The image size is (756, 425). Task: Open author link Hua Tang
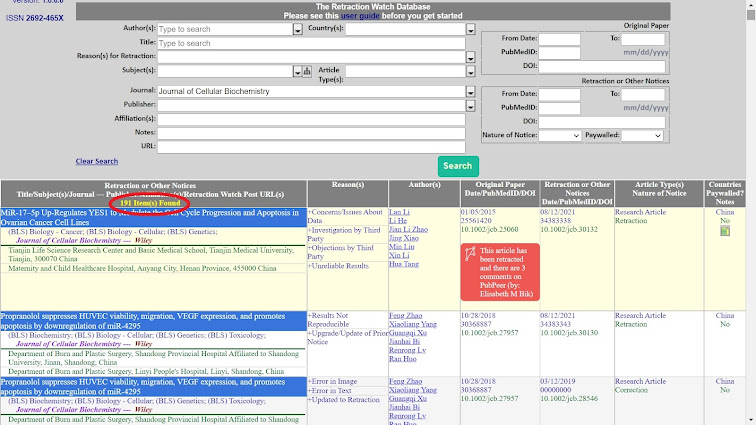point(402,263)
